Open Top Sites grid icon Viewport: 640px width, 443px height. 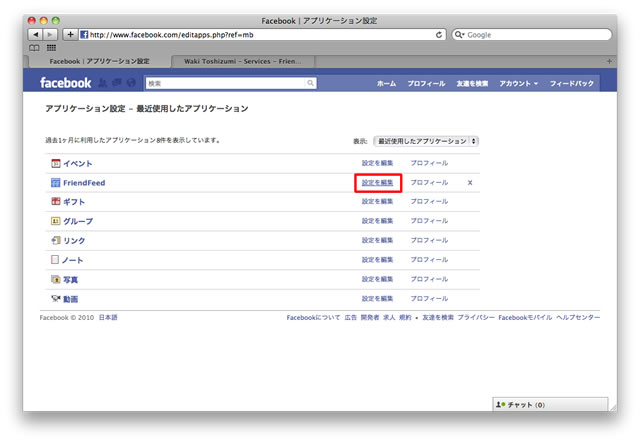coord(51,48)
